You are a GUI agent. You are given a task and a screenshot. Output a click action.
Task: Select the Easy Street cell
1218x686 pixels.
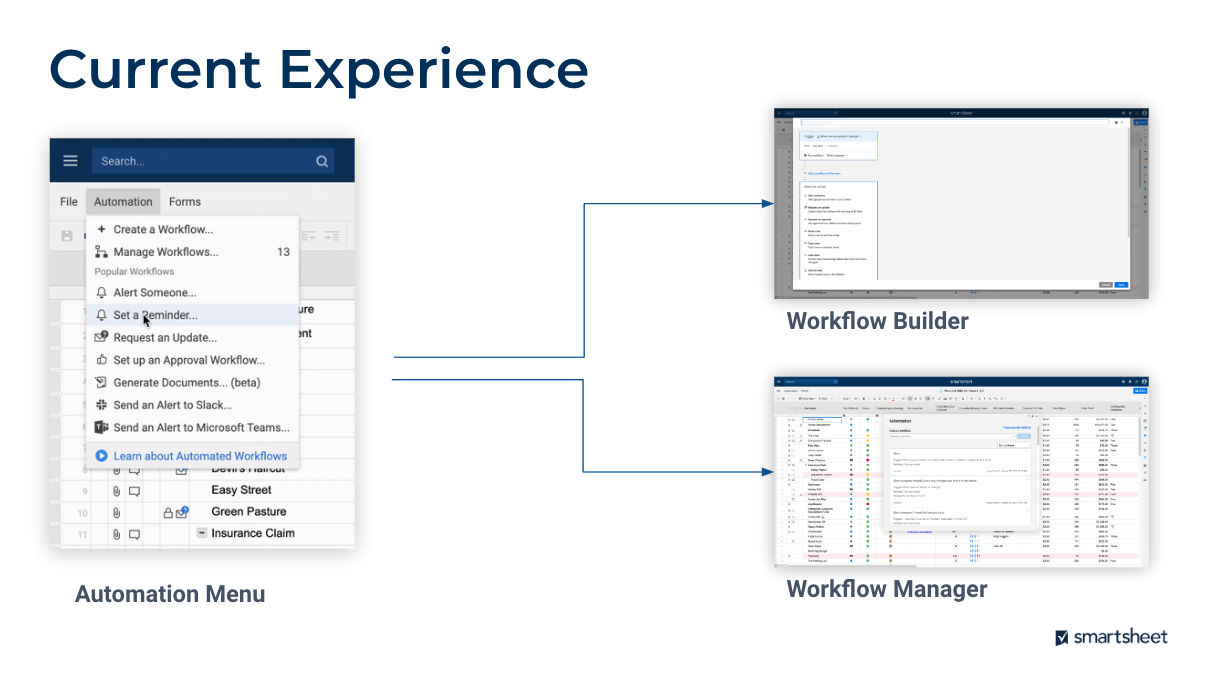pos(241,490)
